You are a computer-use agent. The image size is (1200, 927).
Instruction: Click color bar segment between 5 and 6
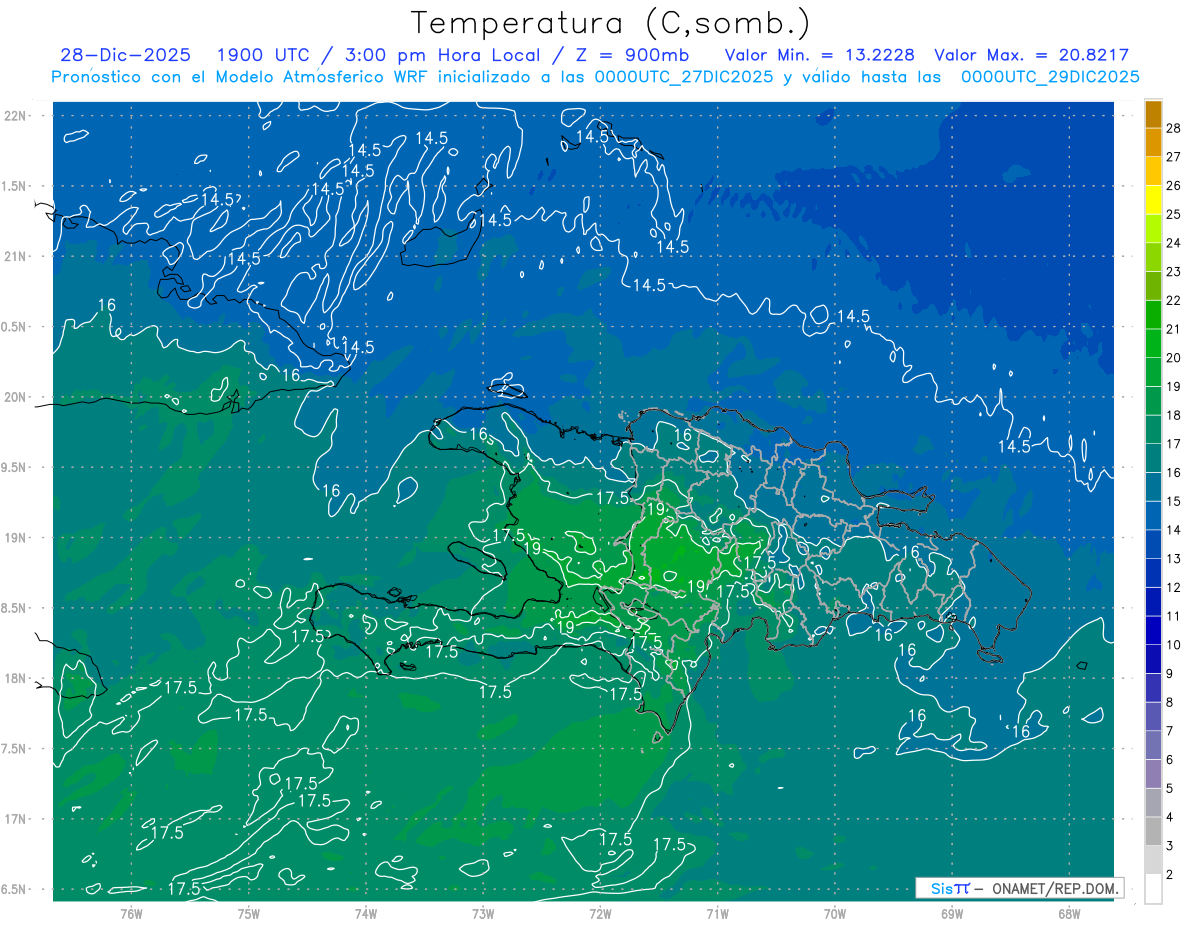pyautogui.click(x=1153, y=774)
